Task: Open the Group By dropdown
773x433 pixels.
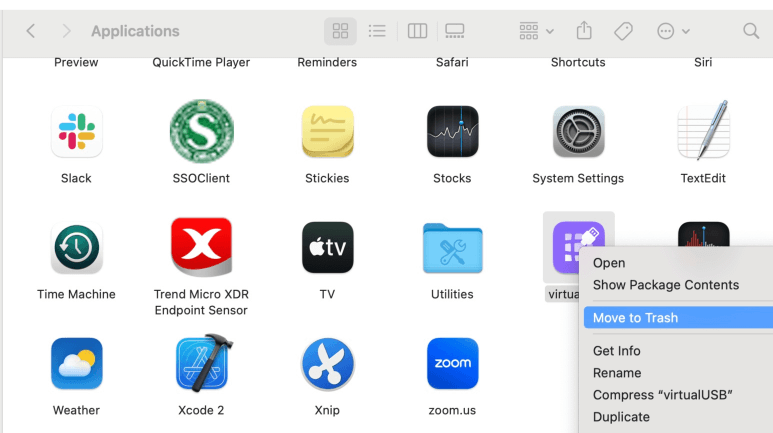Action: [x=536, y=31]
